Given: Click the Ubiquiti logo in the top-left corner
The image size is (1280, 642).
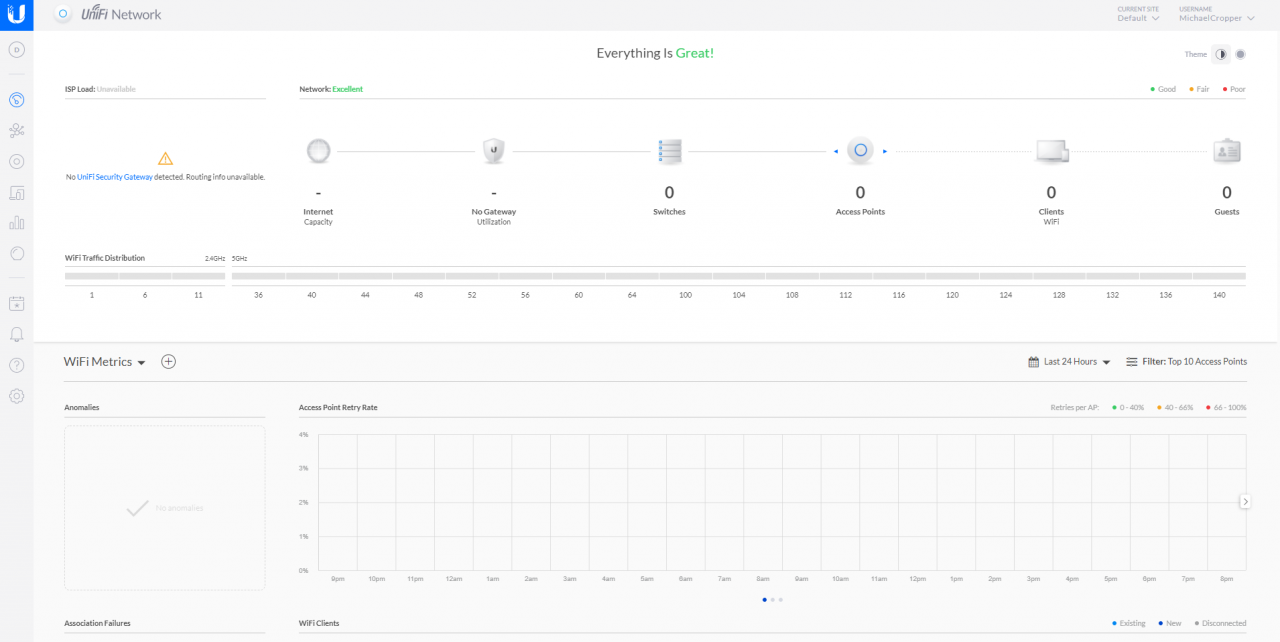Looking at the screenshot, I should (16, 15).
